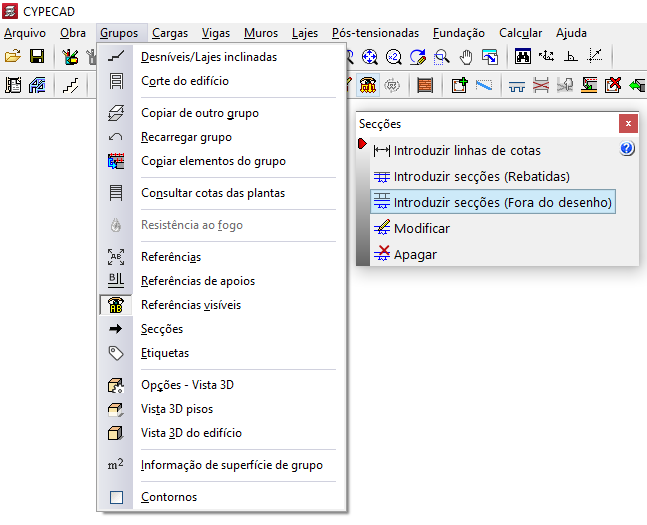Click the telephone icon in second toolbar

368,85
